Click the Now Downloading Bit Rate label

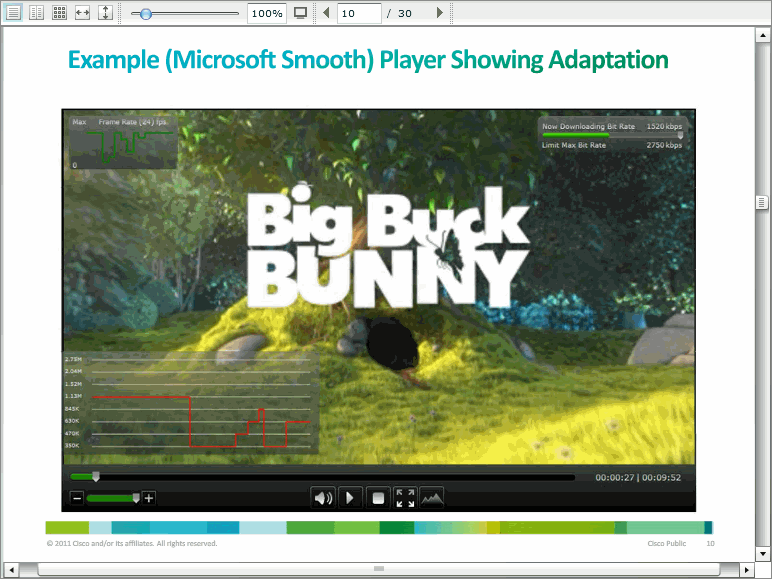(x=588, y=127)
